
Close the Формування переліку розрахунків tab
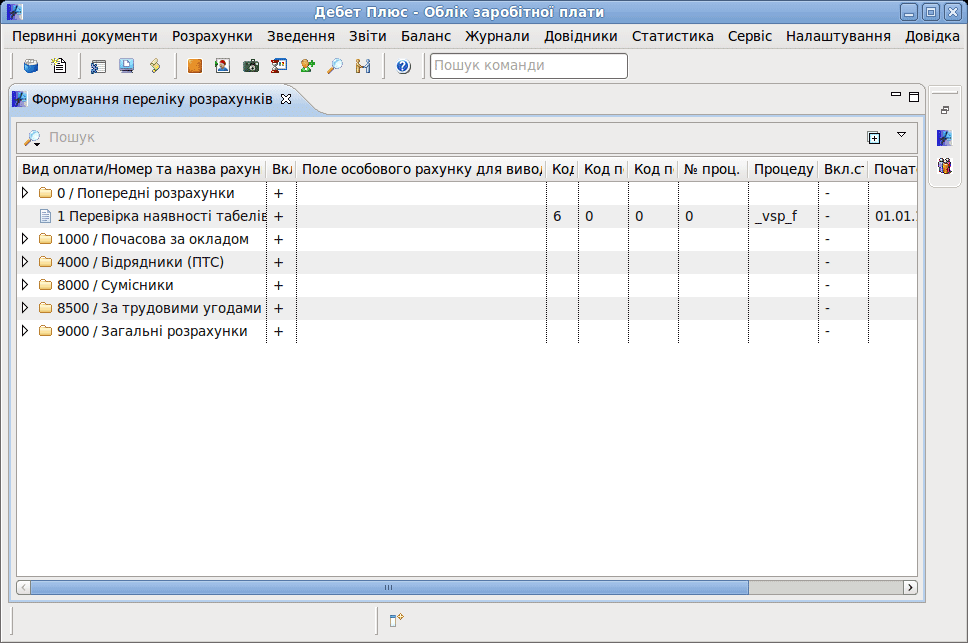point(286,99)
